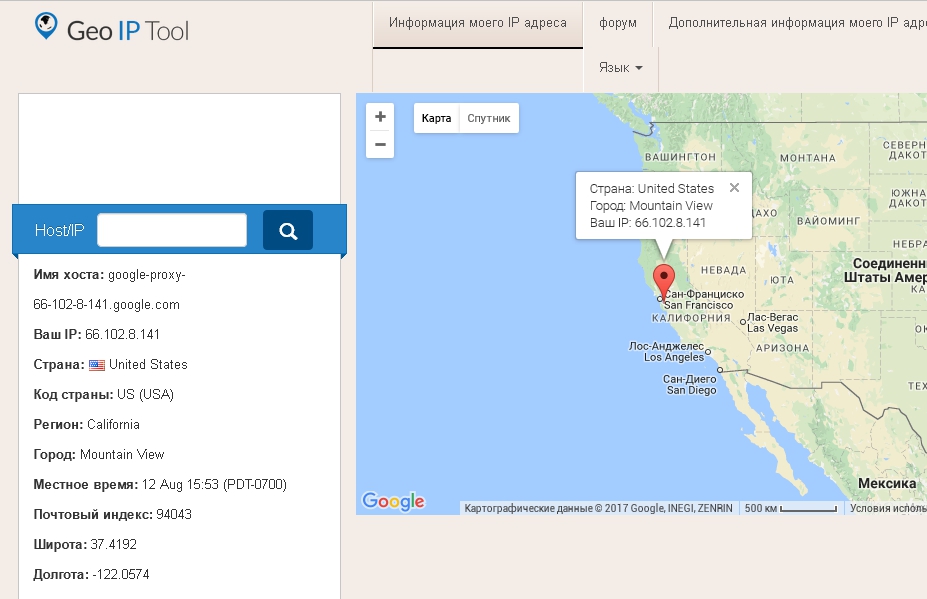927x599 pixels.
Task: Click the ВАШИНГТОН state label on map
Action: pyautogui.click(x=680, y=157)
